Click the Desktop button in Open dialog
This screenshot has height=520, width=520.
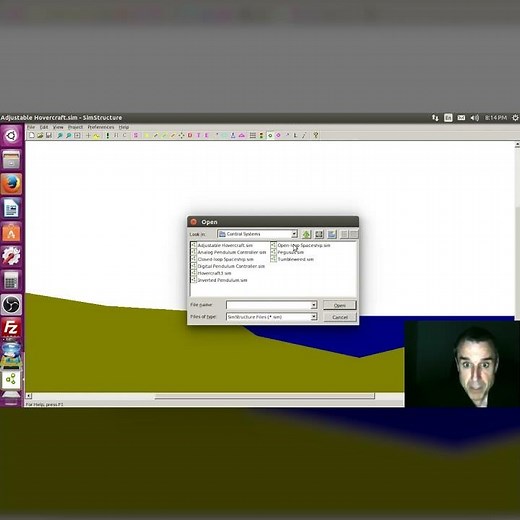(x=319, y=234)
